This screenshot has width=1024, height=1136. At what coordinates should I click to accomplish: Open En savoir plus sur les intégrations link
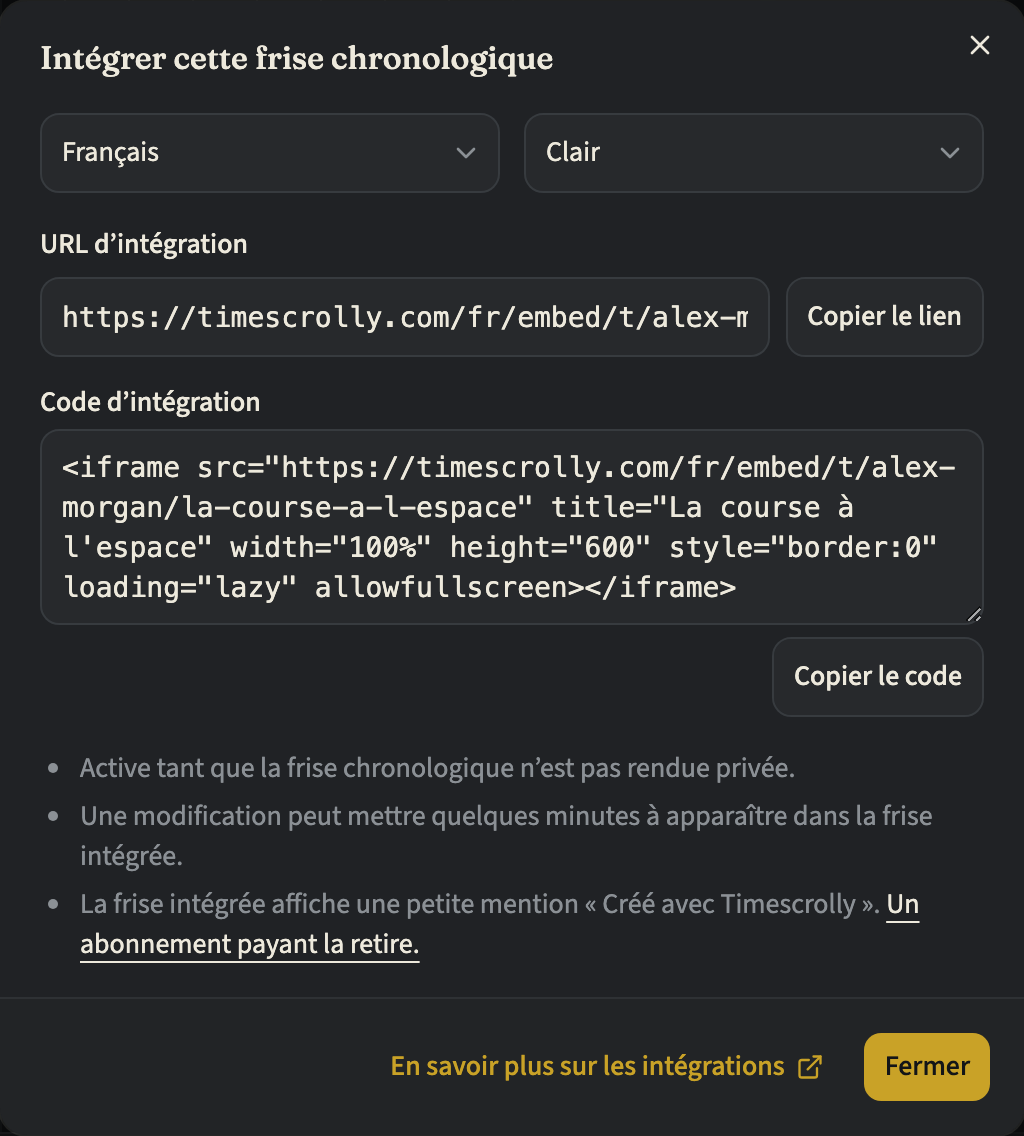(607, 1066)
